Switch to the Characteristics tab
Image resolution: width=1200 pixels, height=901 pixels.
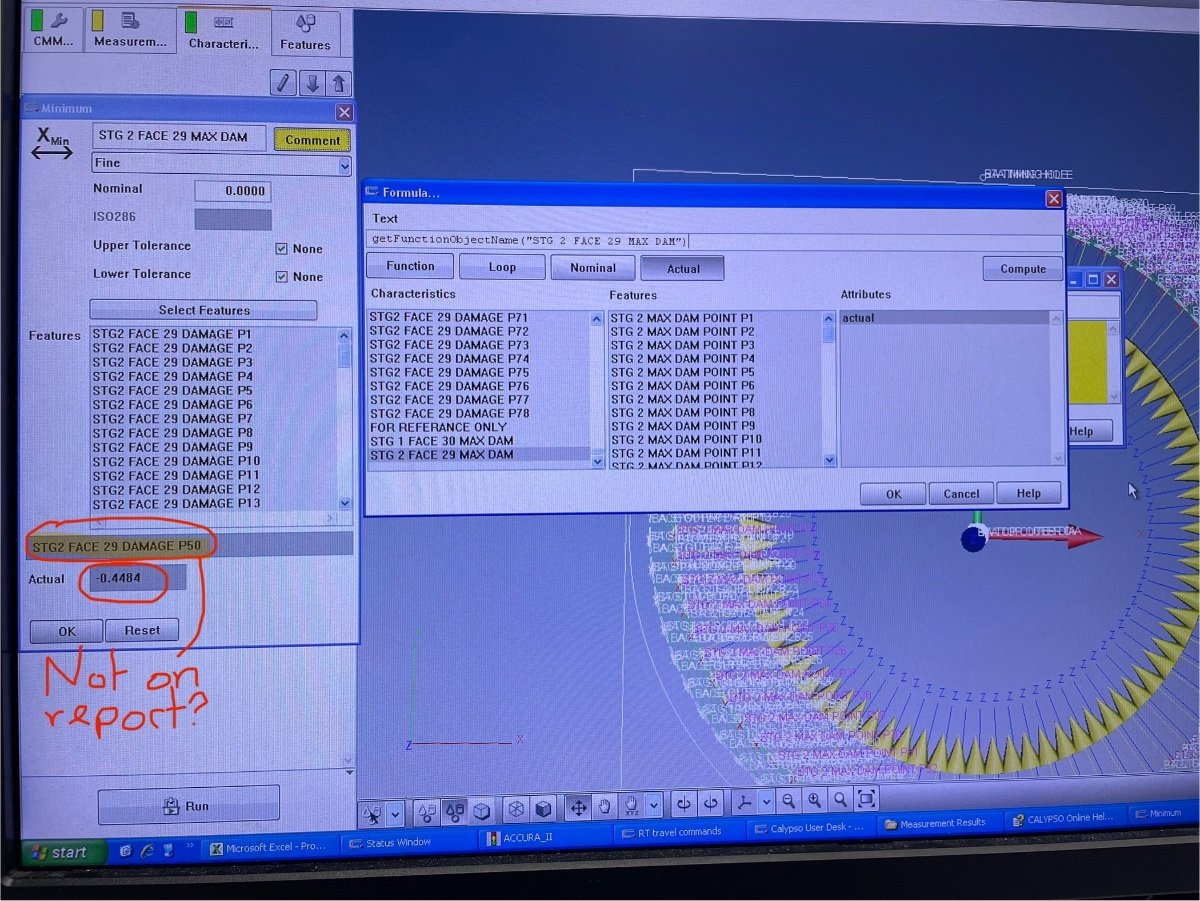(224, 31)
